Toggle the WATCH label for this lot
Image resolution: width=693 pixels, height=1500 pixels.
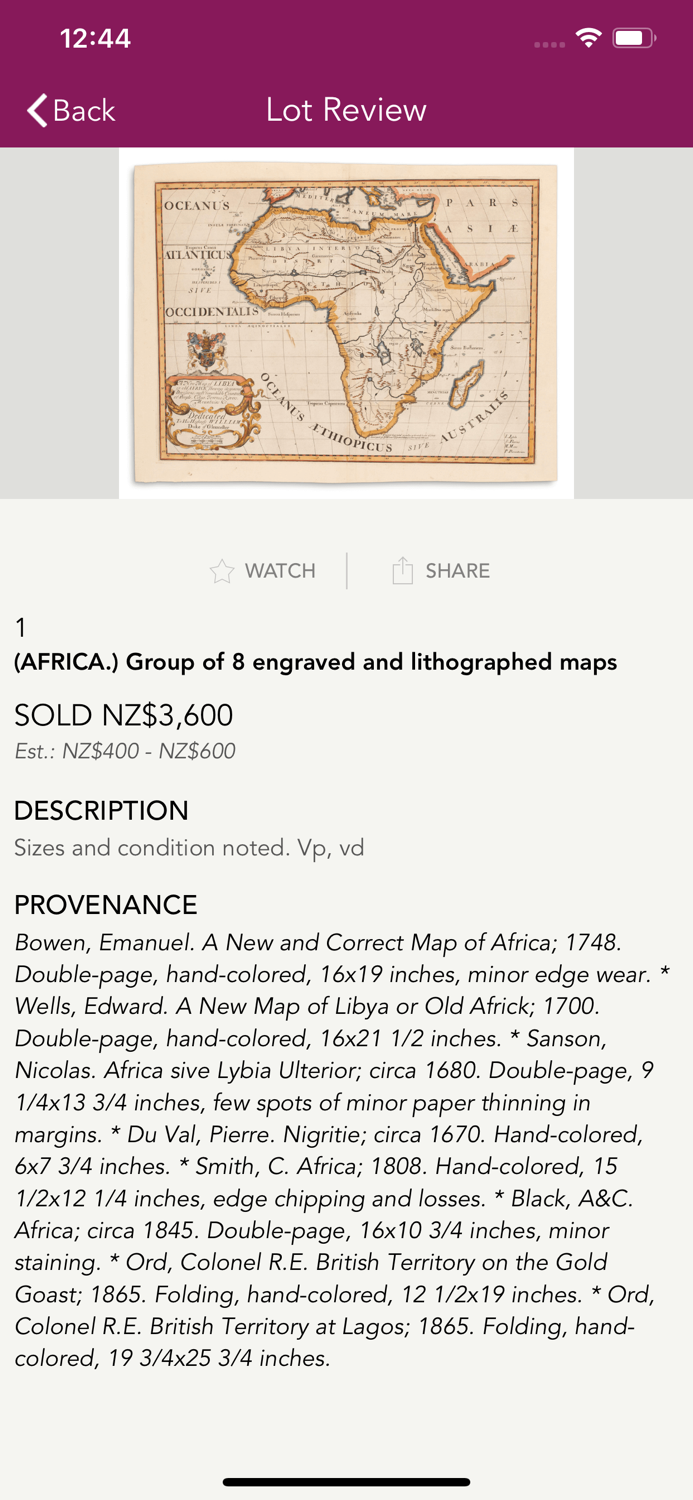(280, 571)
